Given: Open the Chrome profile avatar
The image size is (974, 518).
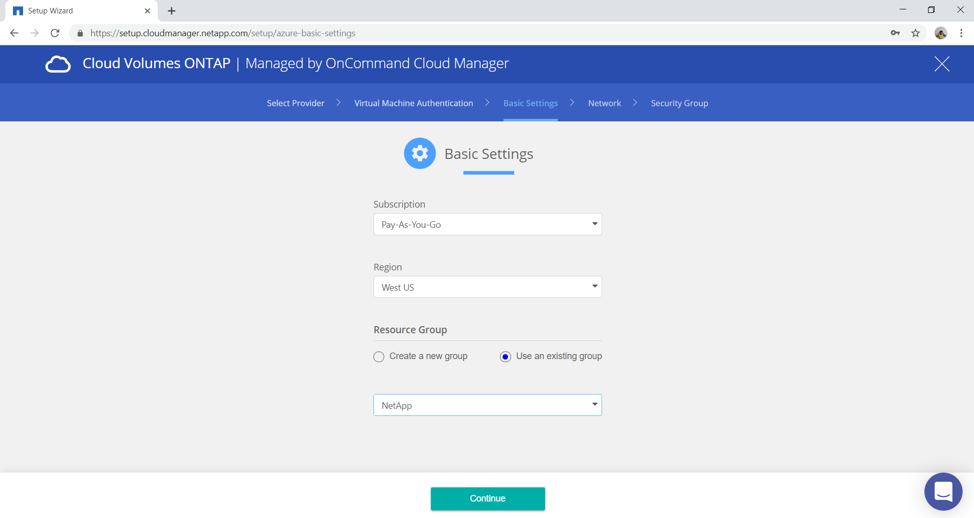Looking at the screenshot, I should point(940,33).
